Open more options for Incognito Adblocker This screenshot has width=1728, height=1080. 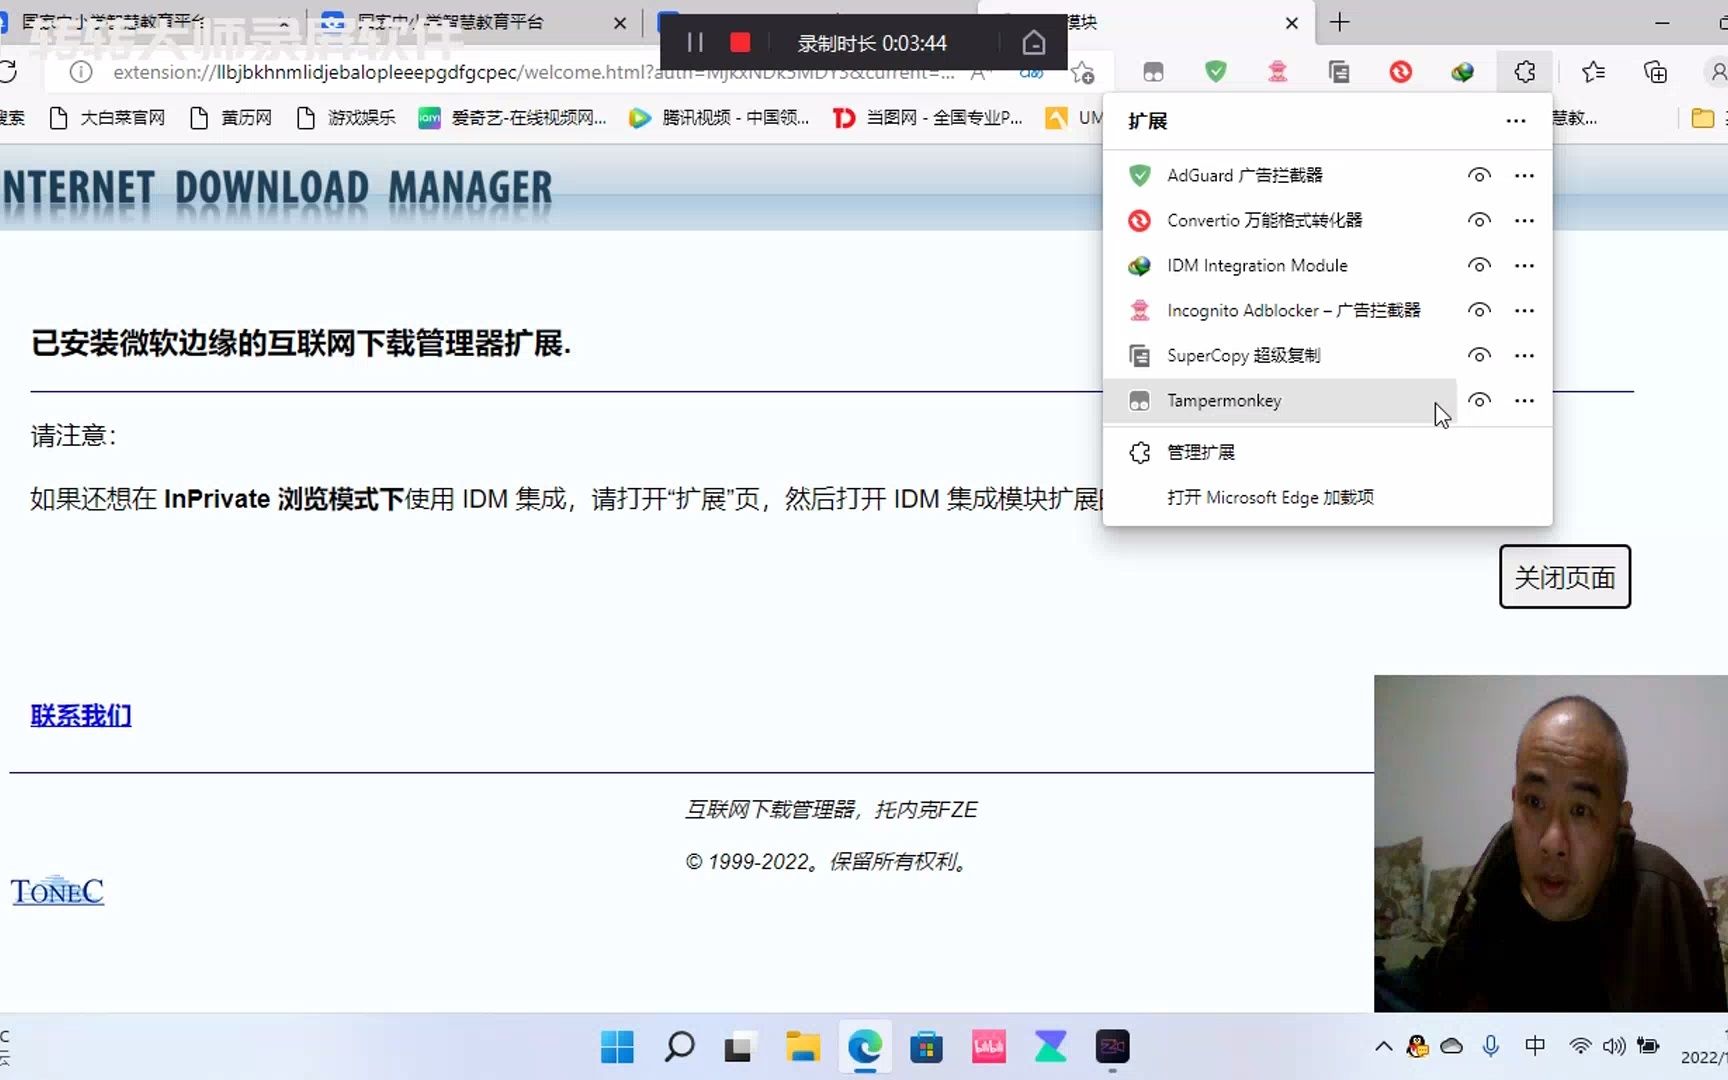(1524, 310)
